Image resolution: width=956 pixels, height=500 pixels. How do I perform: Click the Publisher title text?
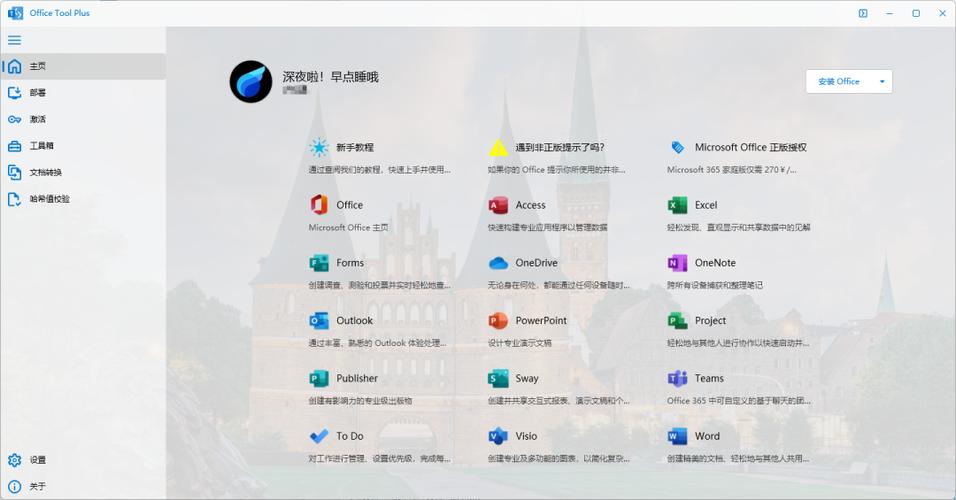click(x=357, y=378)
